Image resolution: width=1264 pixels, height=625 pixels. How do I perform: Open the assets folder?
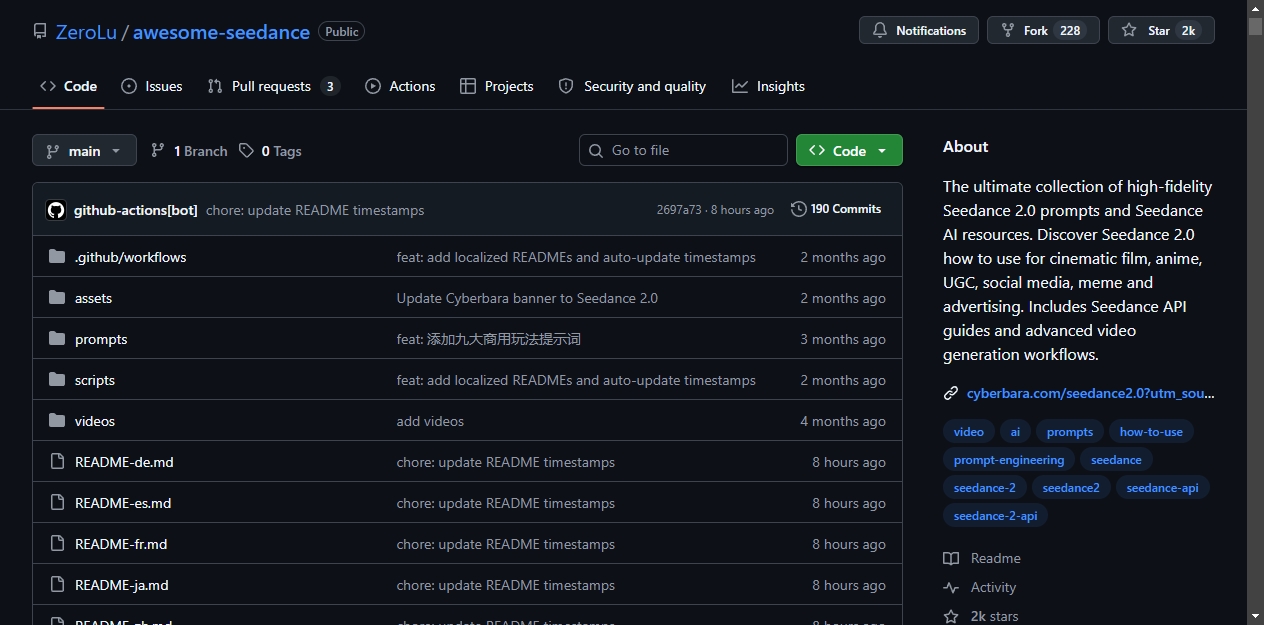(x=93, y=298)
